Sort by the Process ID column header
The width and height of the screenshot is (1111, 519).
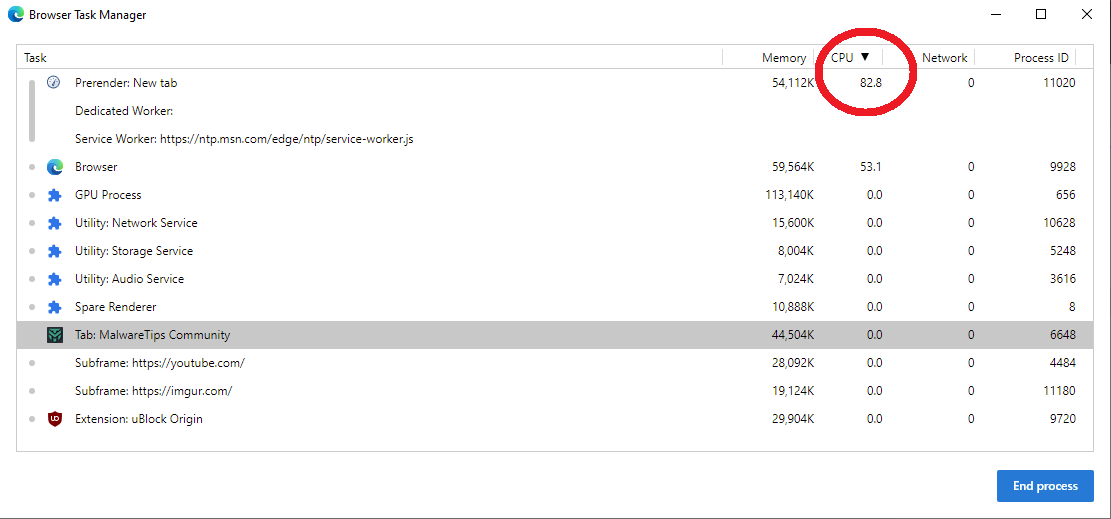pos(1040,58)
